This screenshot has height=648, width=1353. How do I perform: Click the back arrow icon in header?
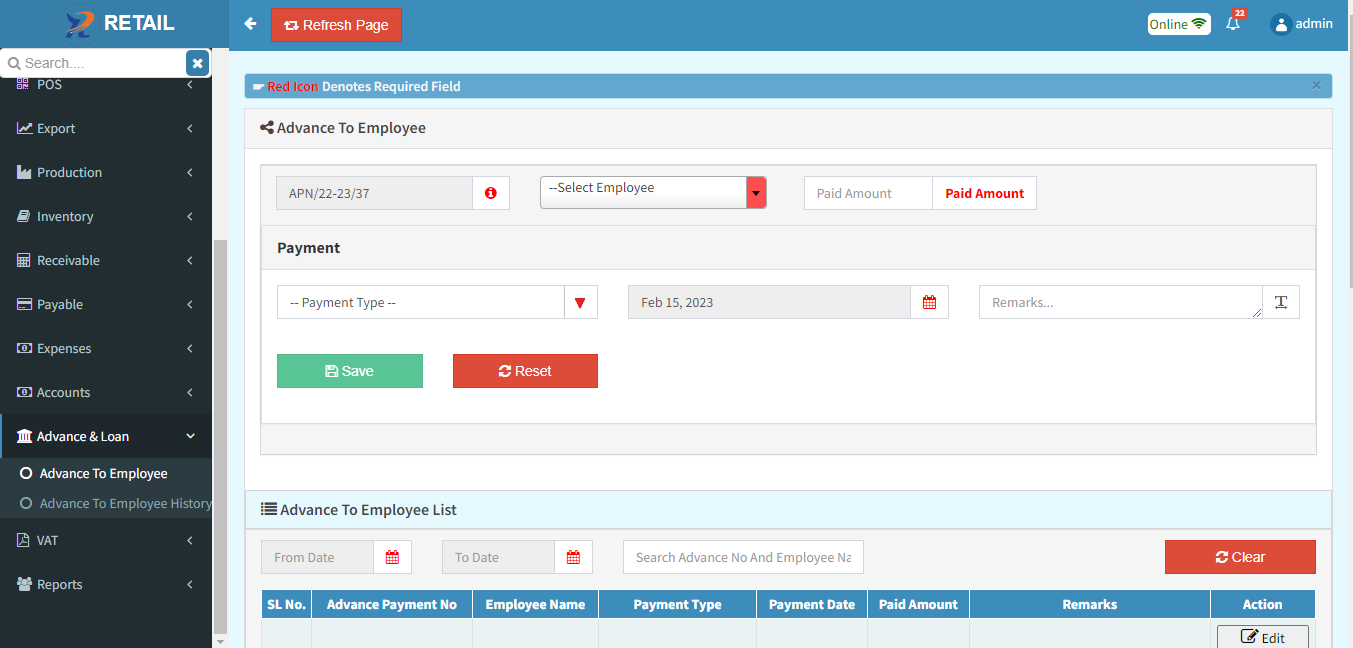[250, 24]
